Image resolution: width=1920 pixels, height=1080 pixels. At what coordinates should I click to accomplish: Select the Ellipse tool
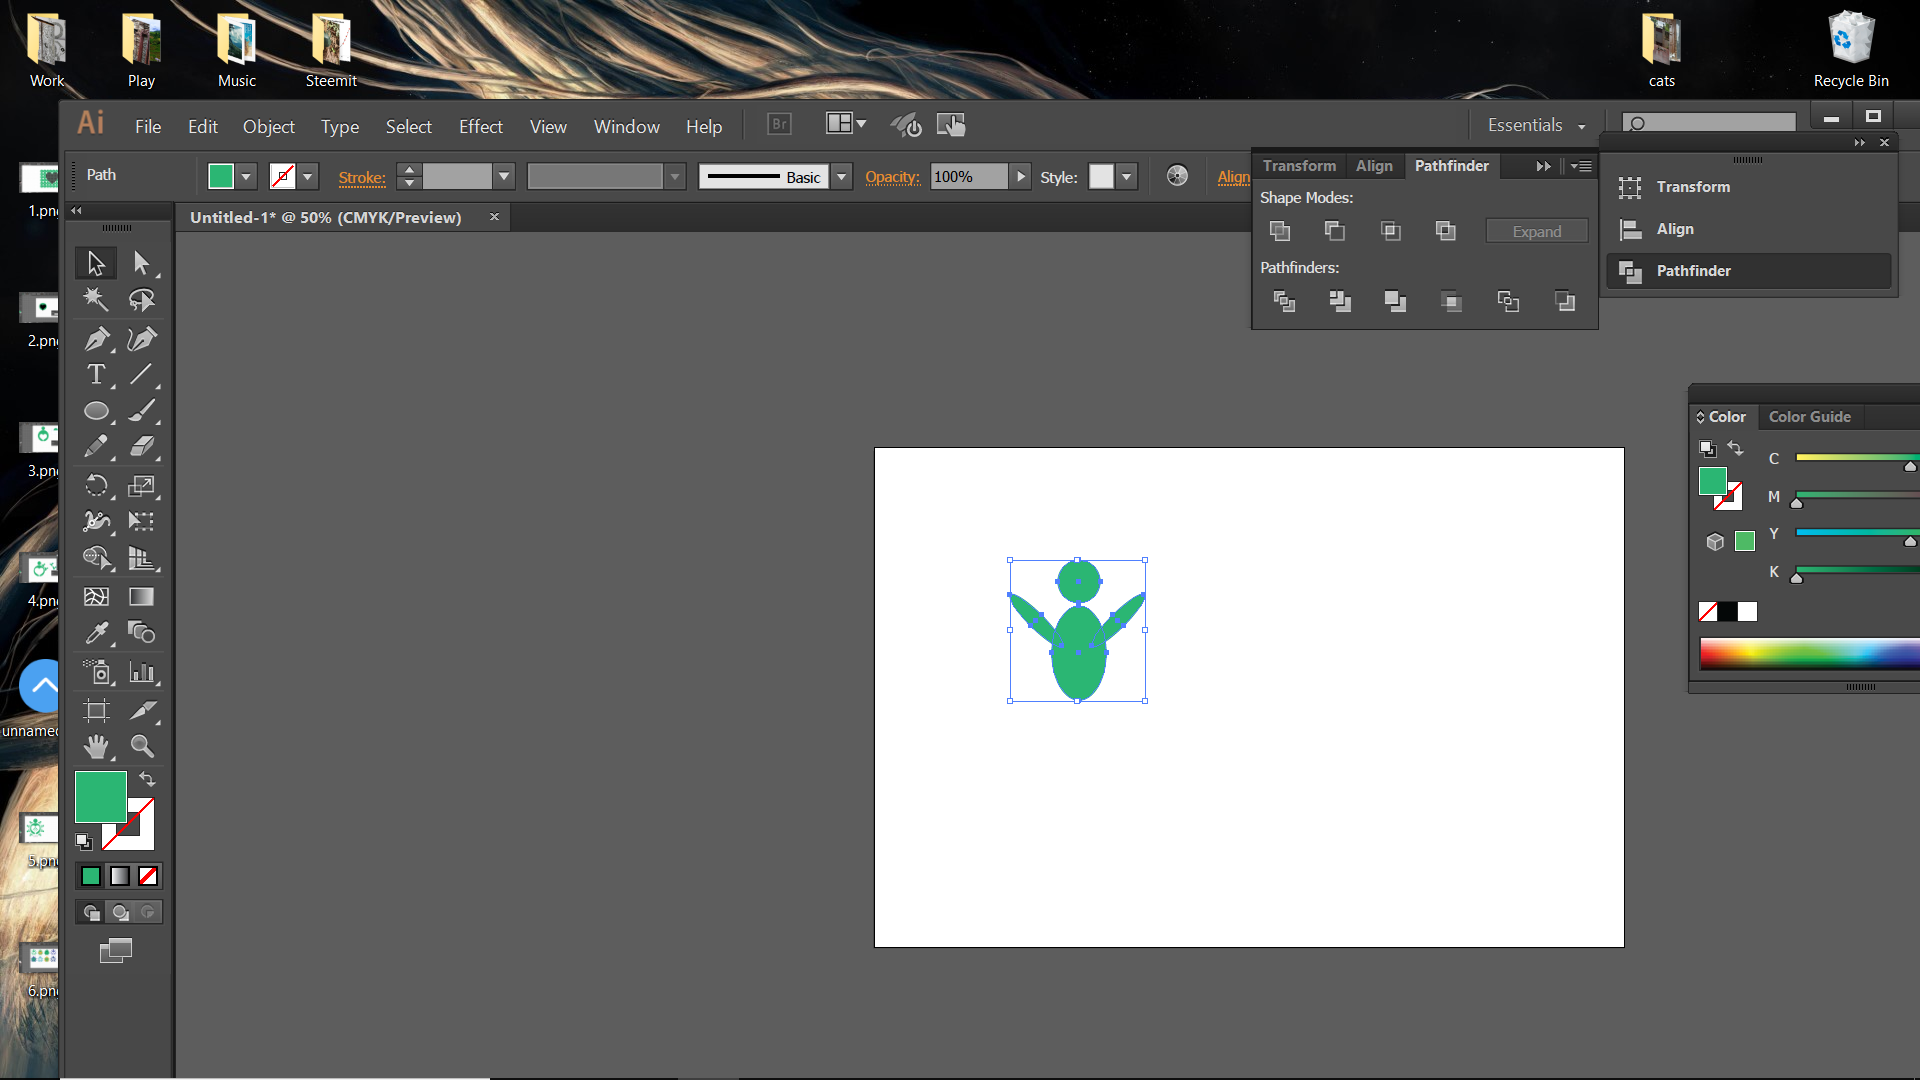[x=96, y=410]
